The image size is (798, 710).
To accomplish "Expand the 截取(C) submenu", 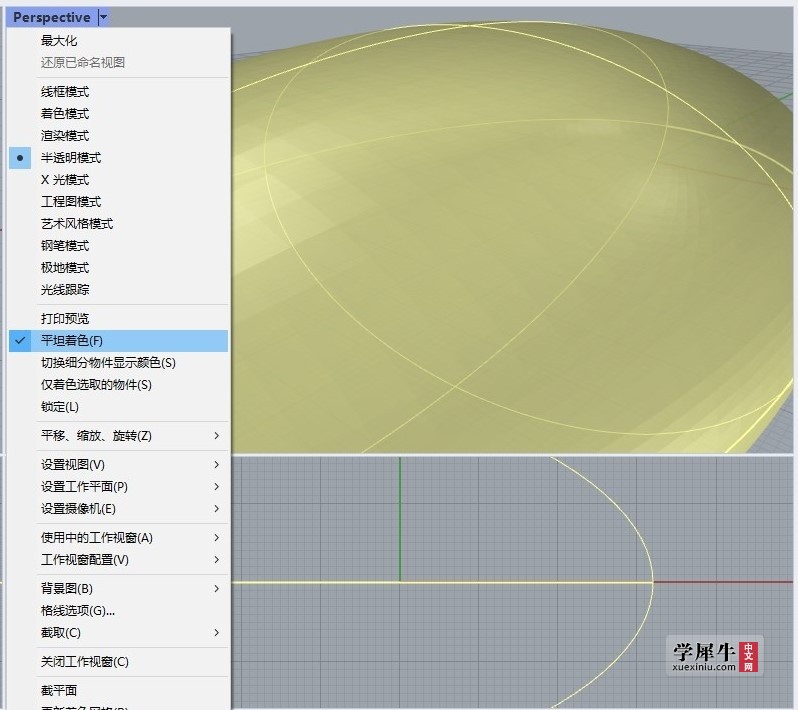I will [x=119, y=633].
